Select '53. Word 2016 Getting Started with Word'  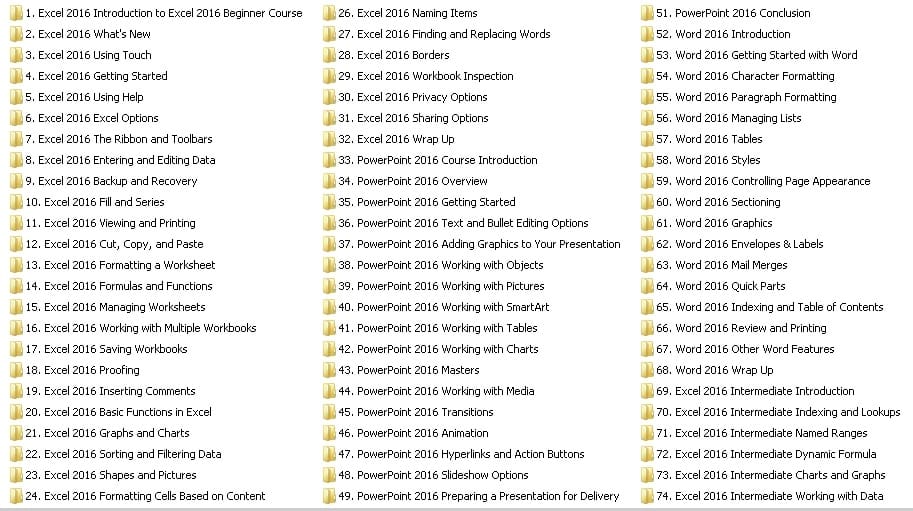[757, 55]
